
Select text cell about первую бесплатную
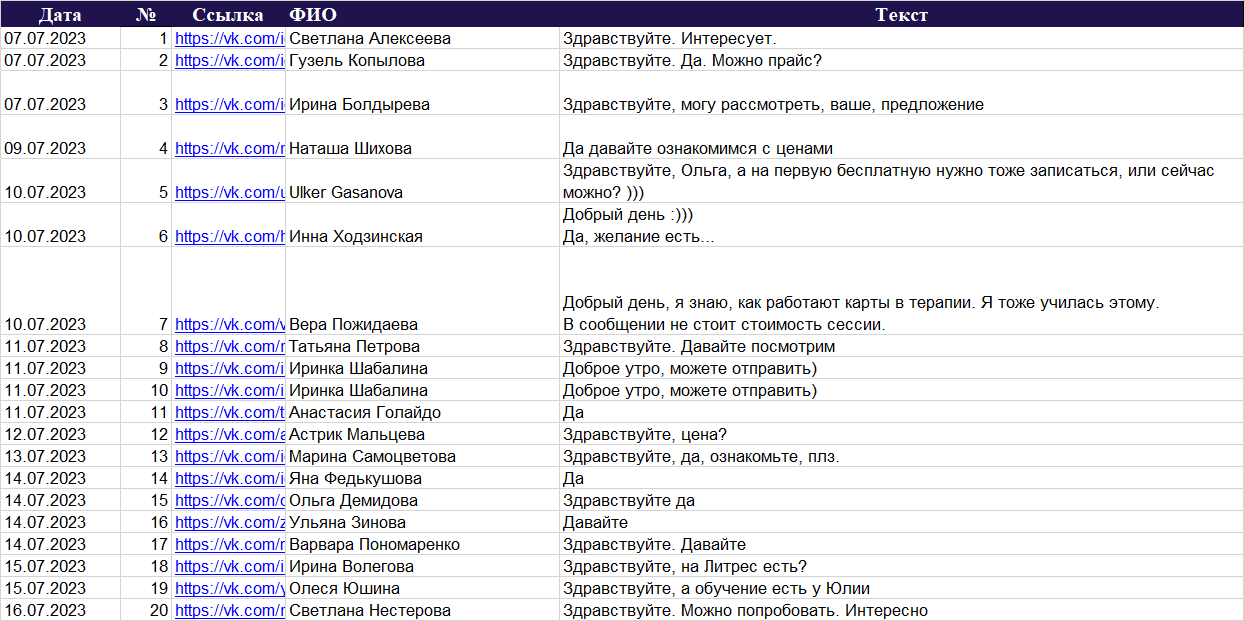pos(901,181)
